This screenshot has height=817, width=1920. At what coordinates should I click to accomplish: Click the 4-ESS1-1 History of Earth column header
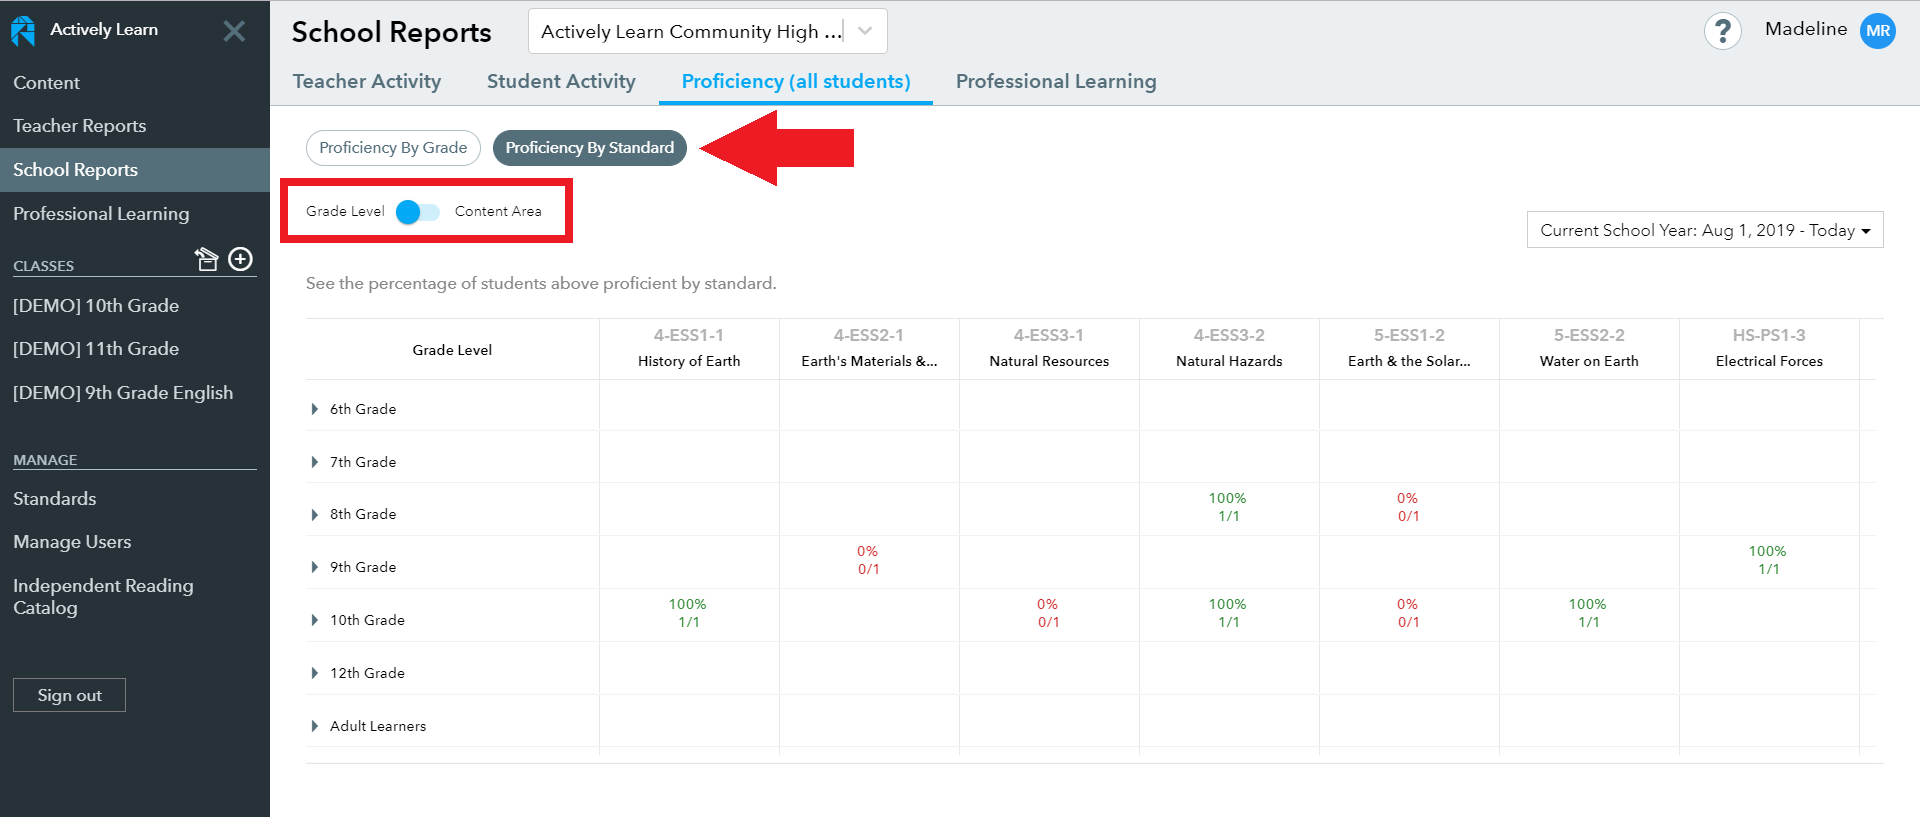pos(689,348)
